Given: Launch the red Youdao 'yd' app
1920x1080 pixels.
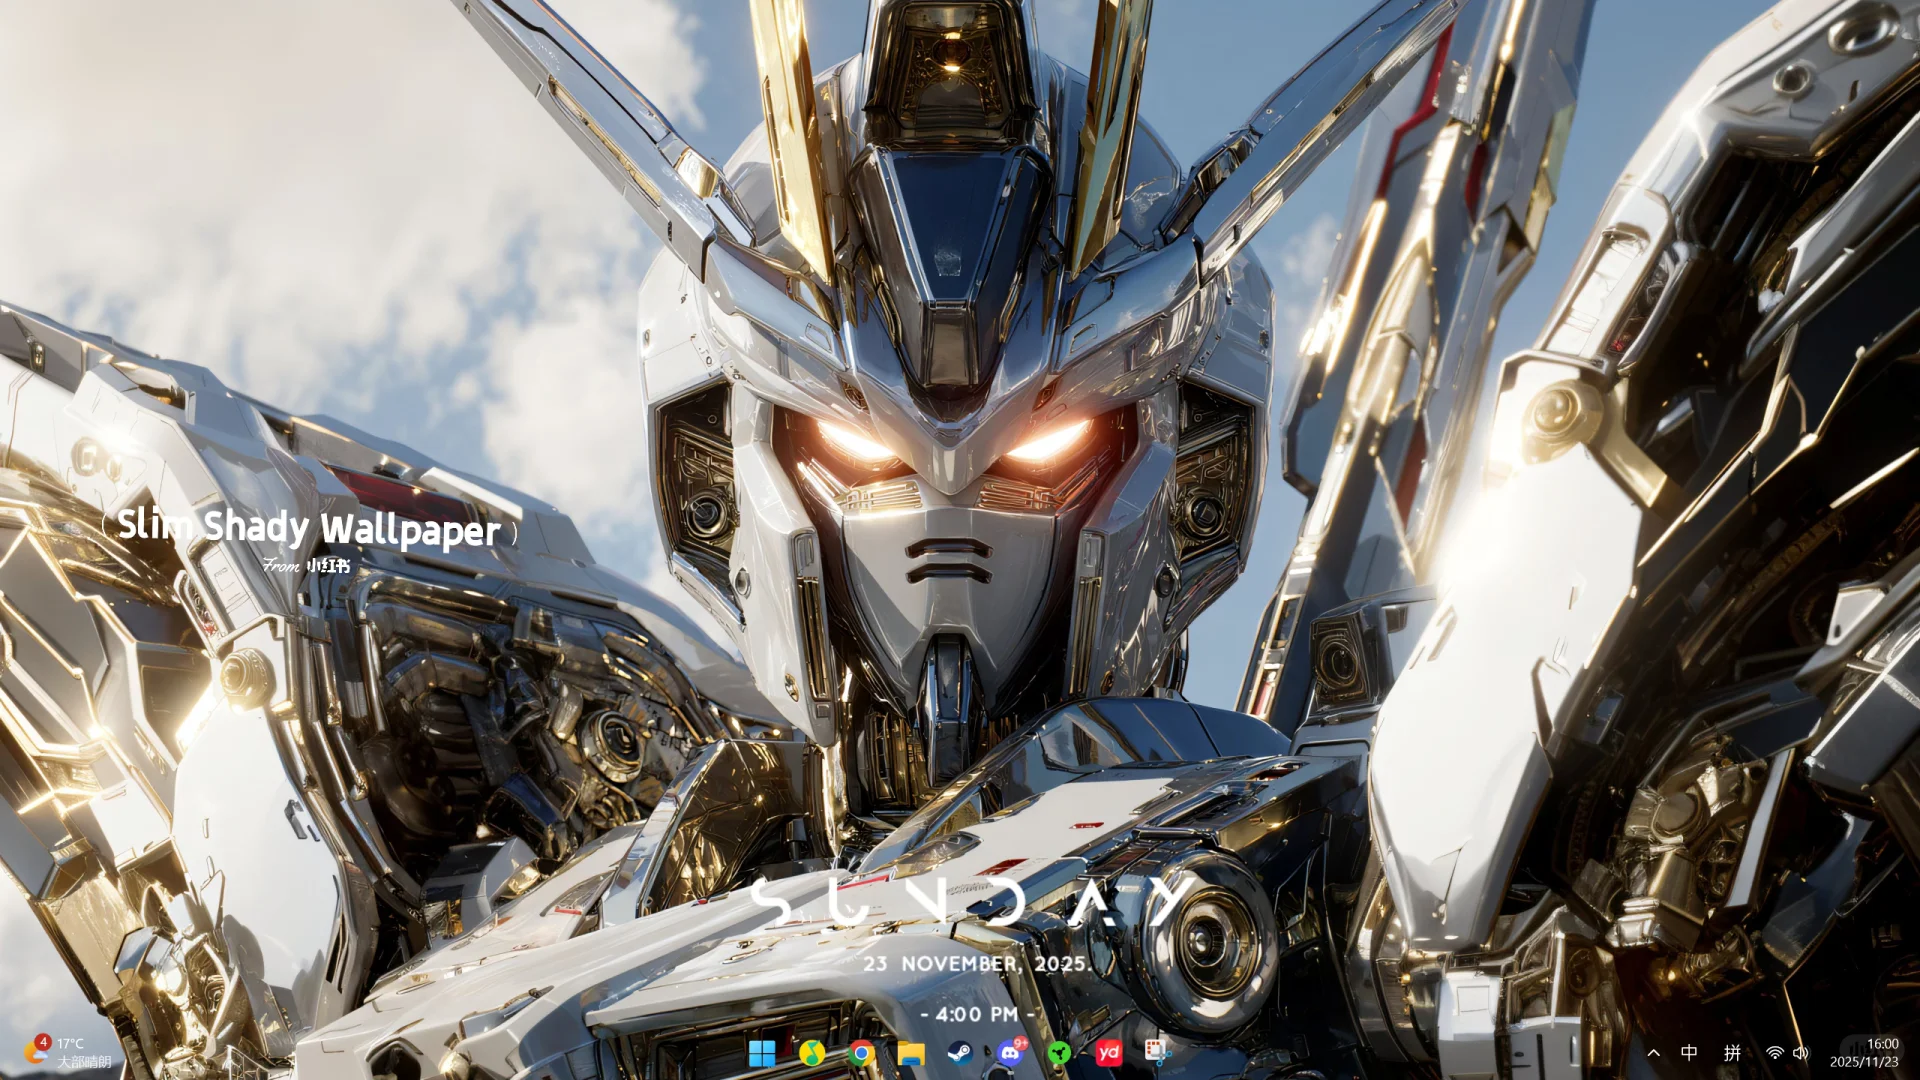Looking at the screenshot, I should pyautogui.click(x=1108, y=1053).
